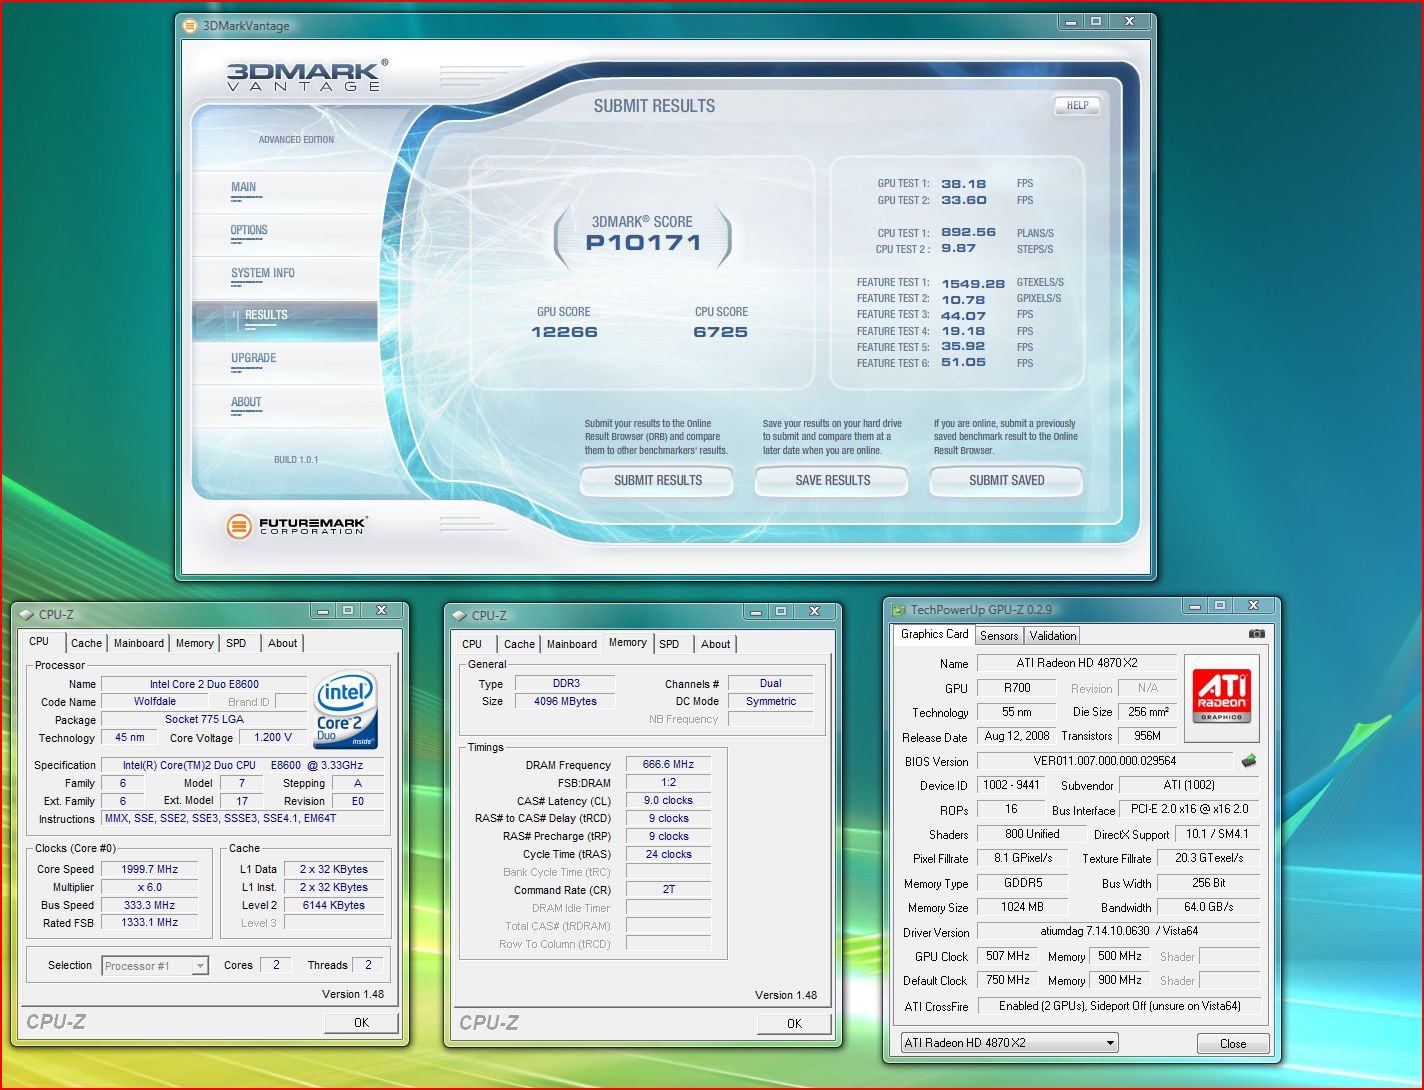Open SYSTEM INFO in 3DMark Vantage

coord(263,273)
